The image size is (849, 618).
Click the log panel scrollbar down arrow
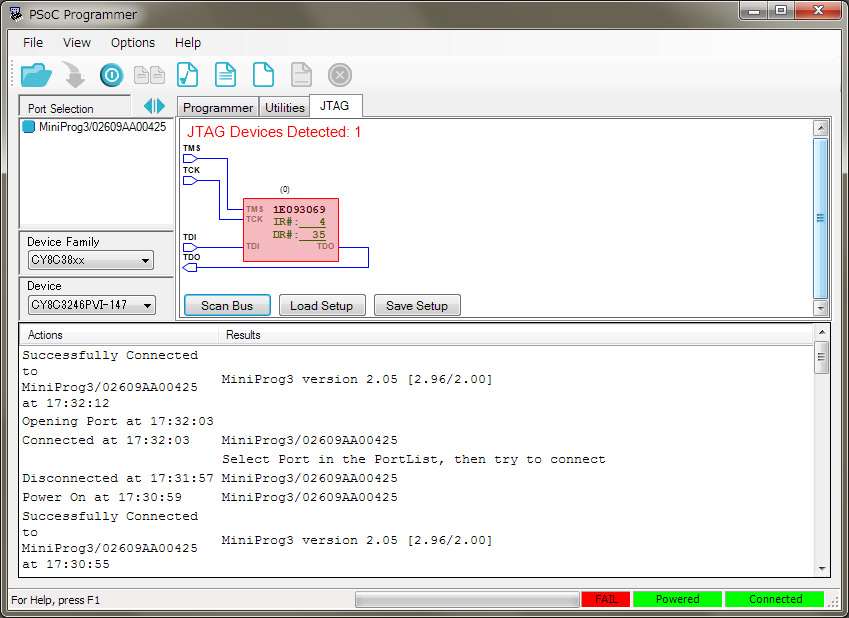(x=821, y=569)
